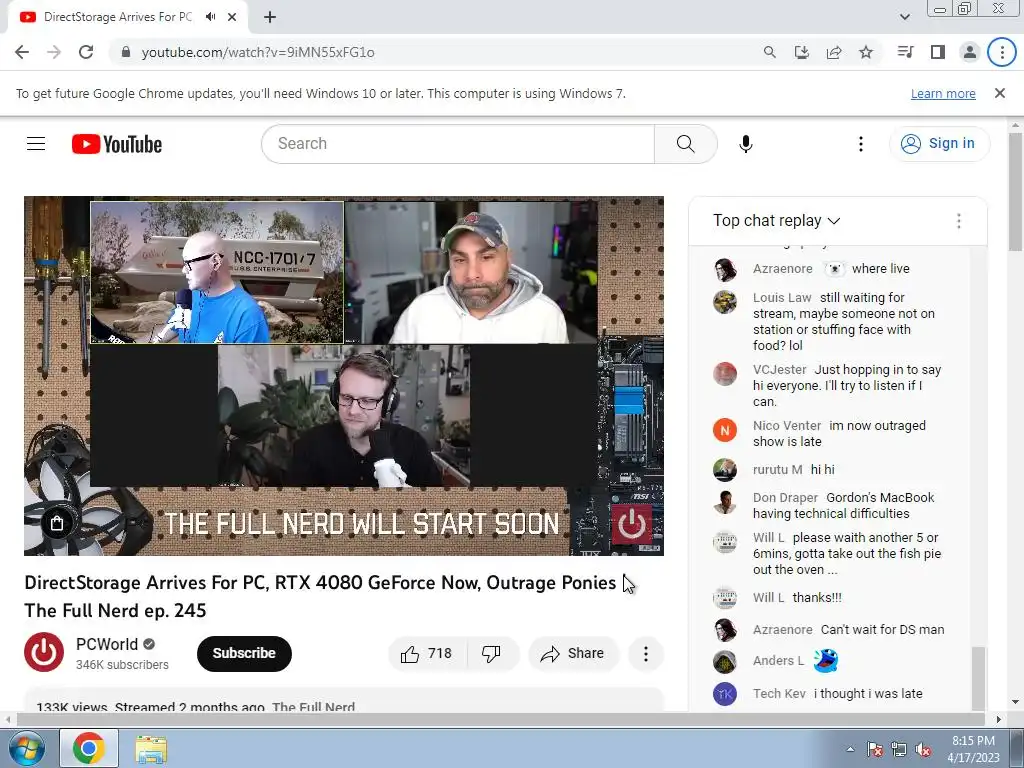Click Tech Kev's 'i thought i was late'

tap(868, 694)
